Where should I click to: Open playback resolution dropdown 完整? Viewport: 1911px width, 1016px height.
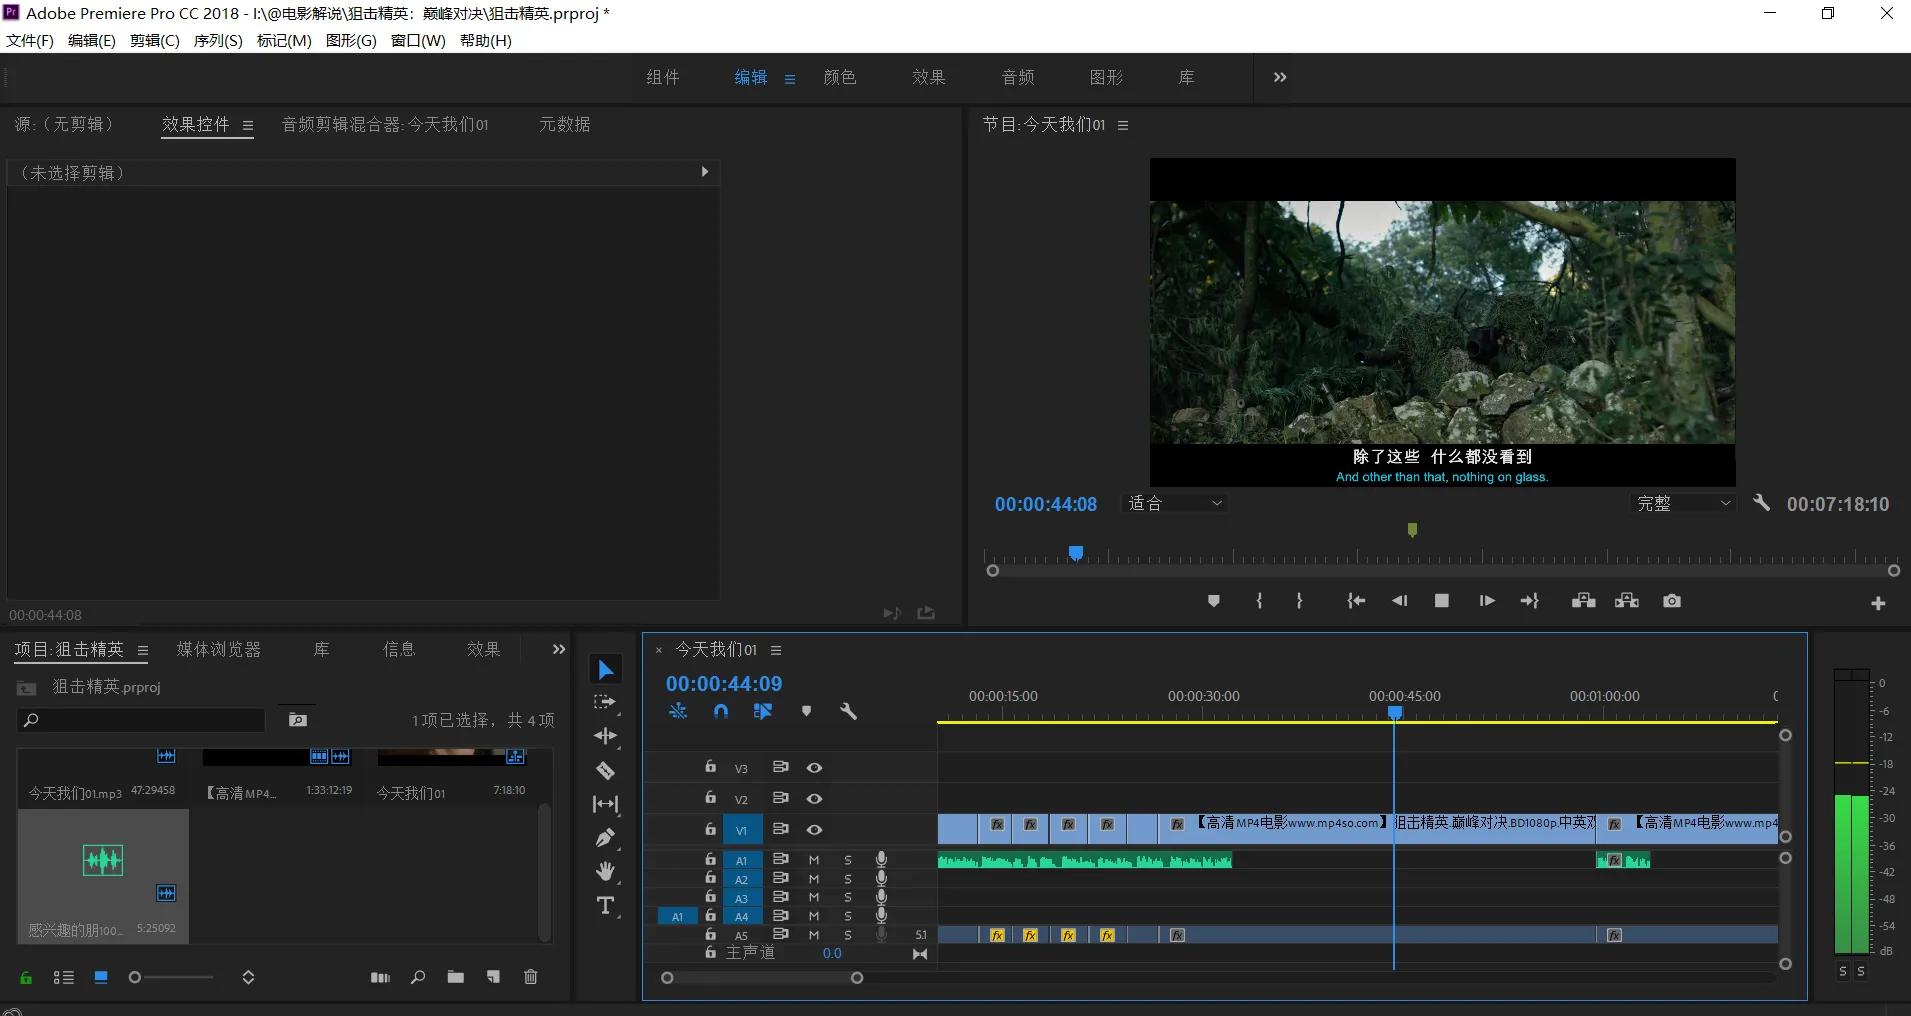pos(1683,503)
